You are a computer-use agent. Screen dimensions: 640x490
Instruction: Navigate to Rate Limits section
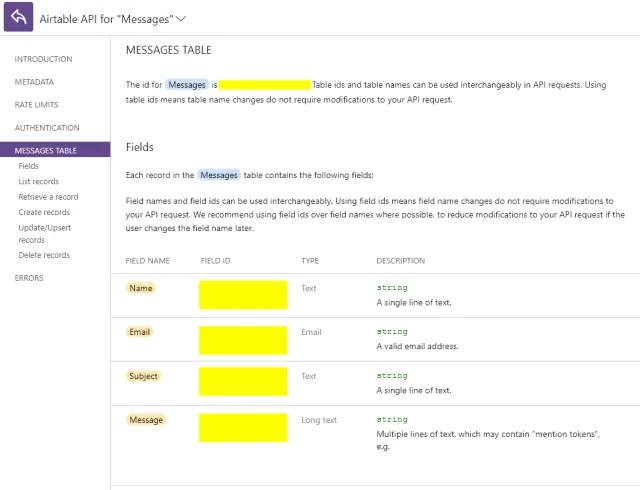click(x=36, y=105)
